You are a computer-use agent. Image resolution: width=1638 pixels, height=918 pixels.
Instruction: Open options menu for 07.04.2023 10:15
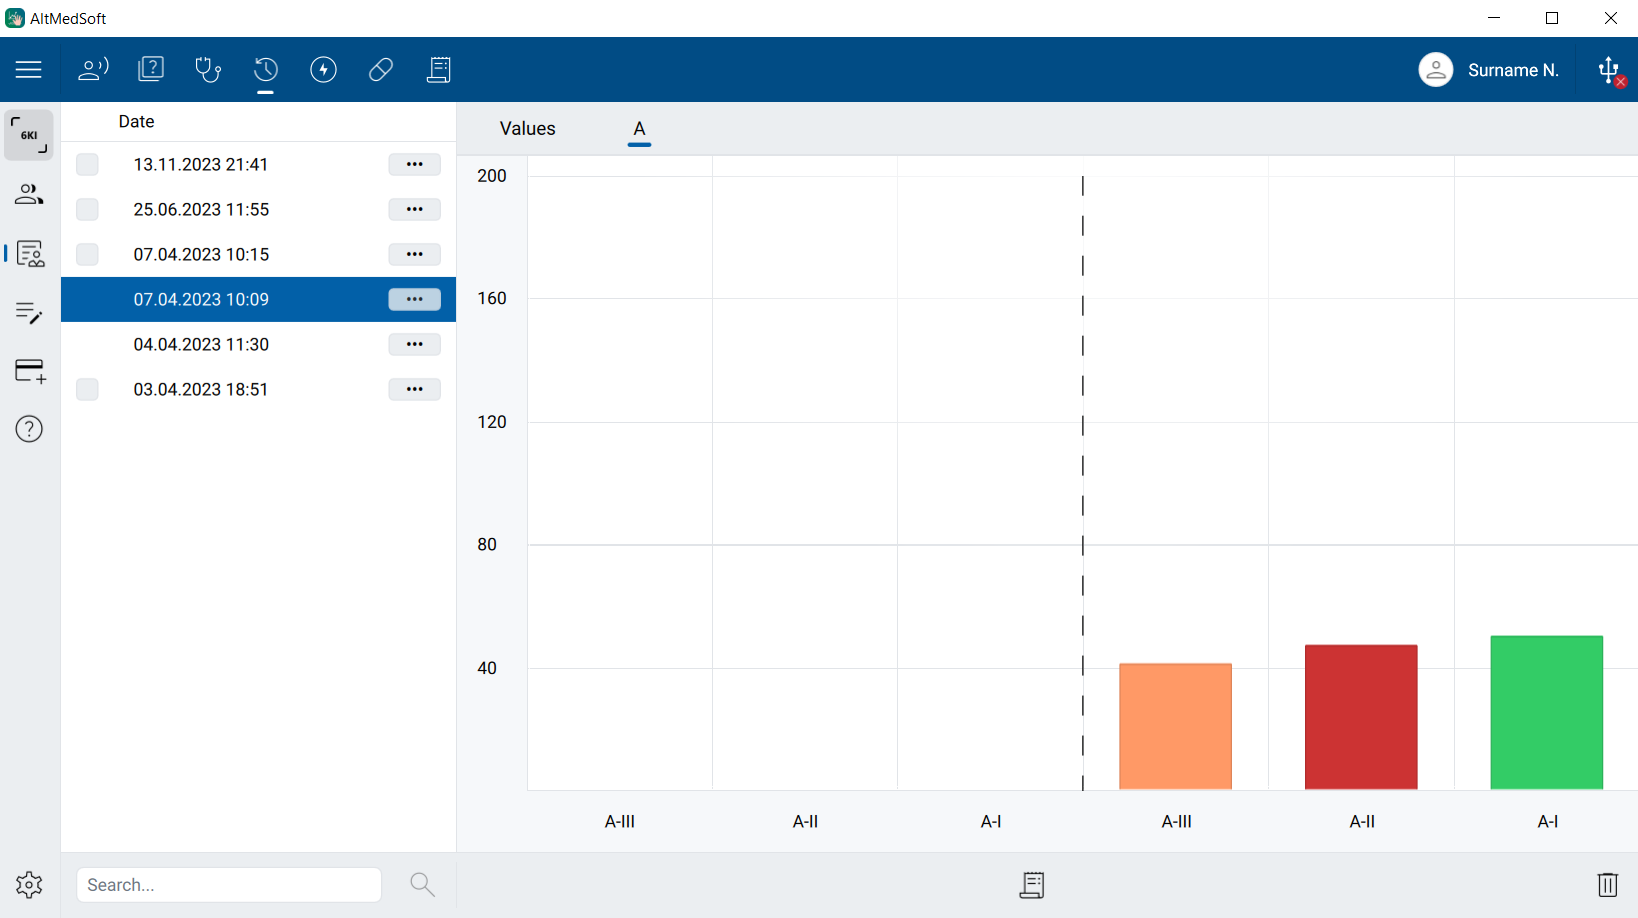click(414, 254)
